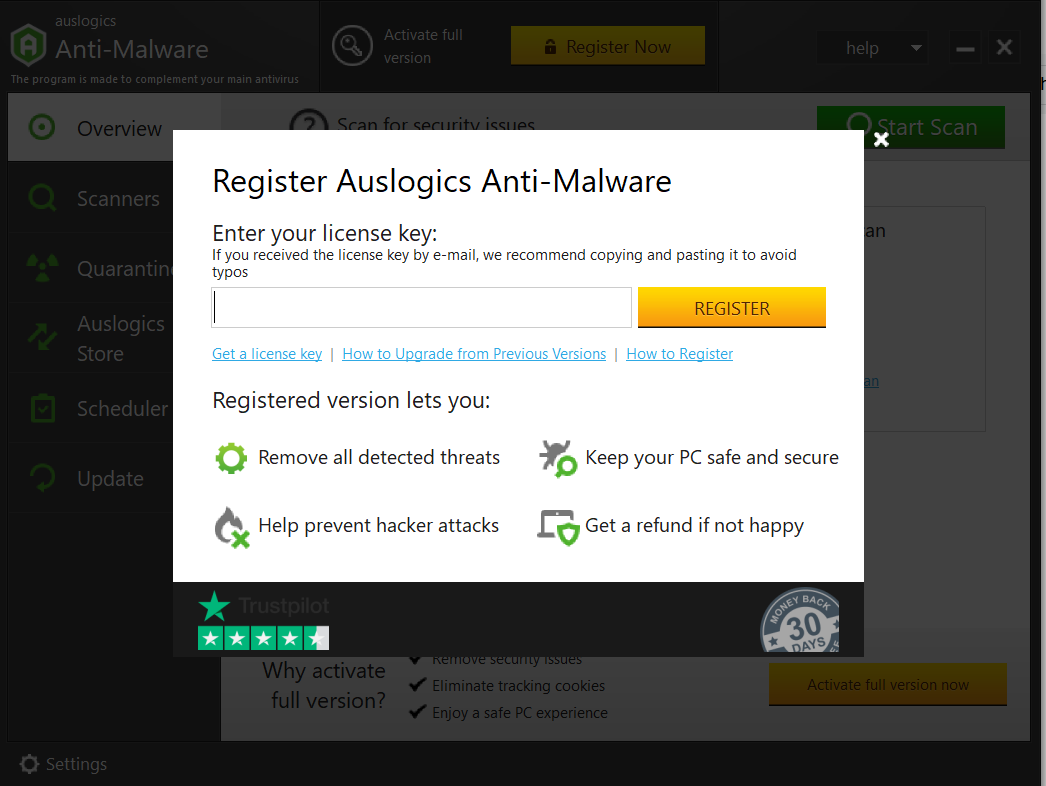Click the Money Back 30 Days badge
Image resolution: width=1046 pixels, height=786 pixels.
tap(801, 620)
